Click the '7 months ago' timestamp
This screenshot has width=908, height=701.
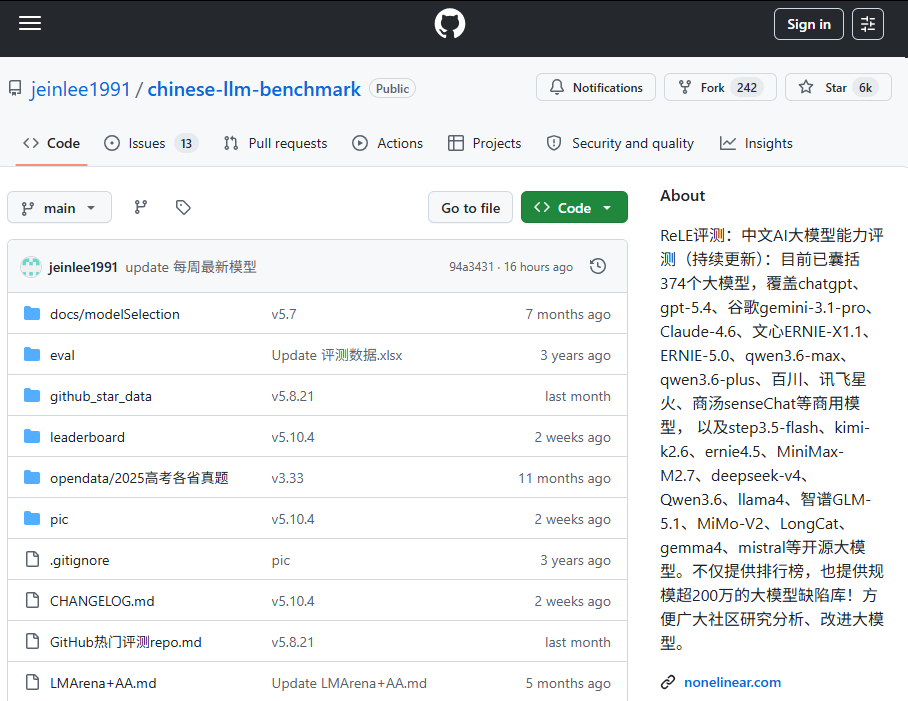pos(568,314)
